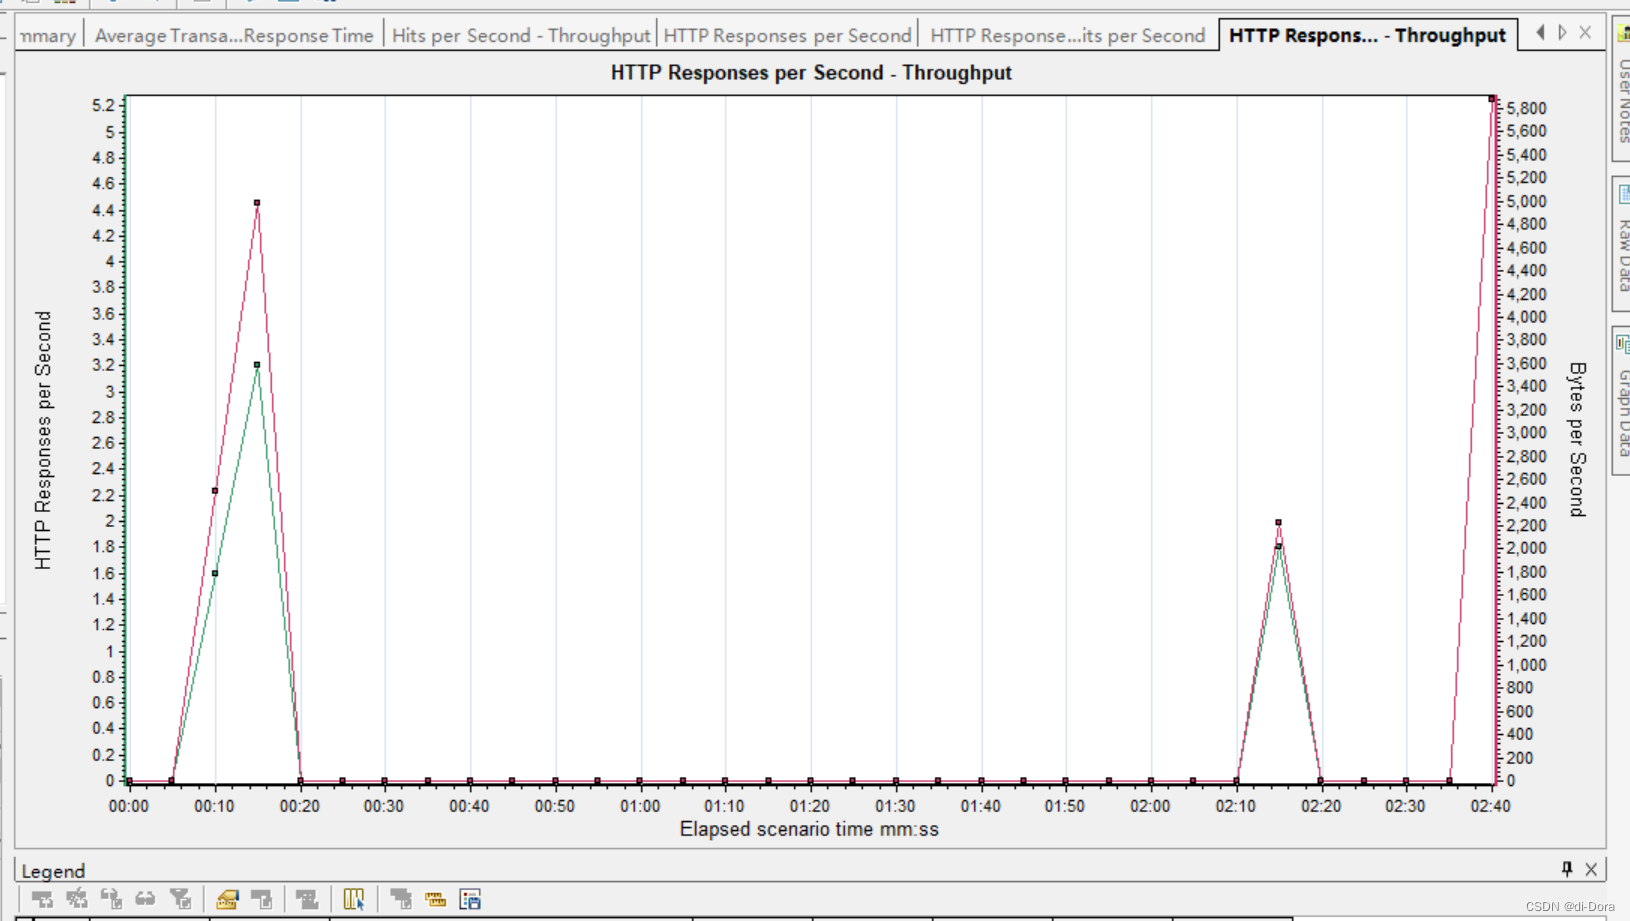Click the glasses-shaped legend toolbar icon
The height and width of the screenshot is (921, 1630).
(146, 899)
